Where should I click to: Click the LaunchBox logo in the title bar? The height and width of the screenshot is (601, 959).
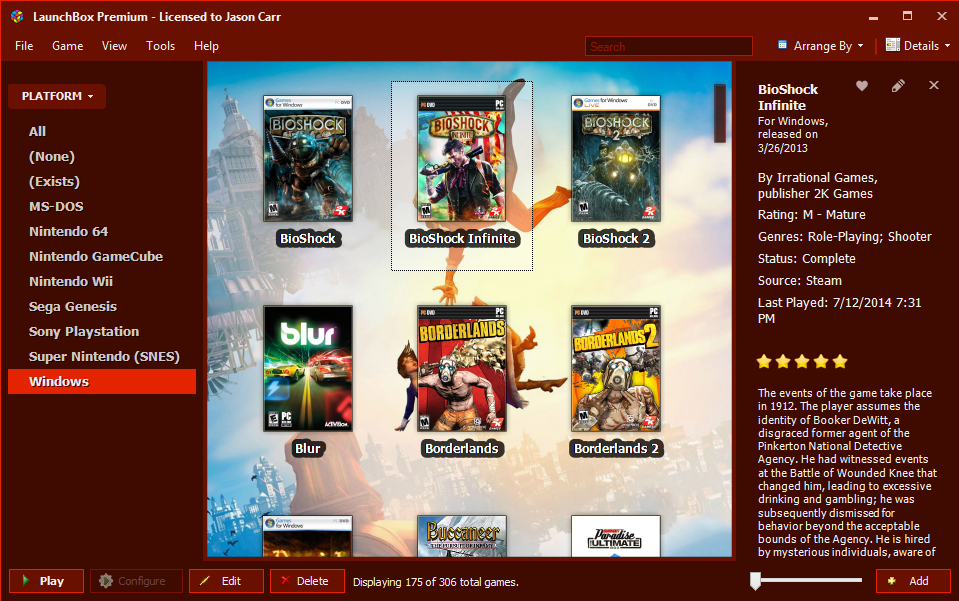[x=17, y=17]
